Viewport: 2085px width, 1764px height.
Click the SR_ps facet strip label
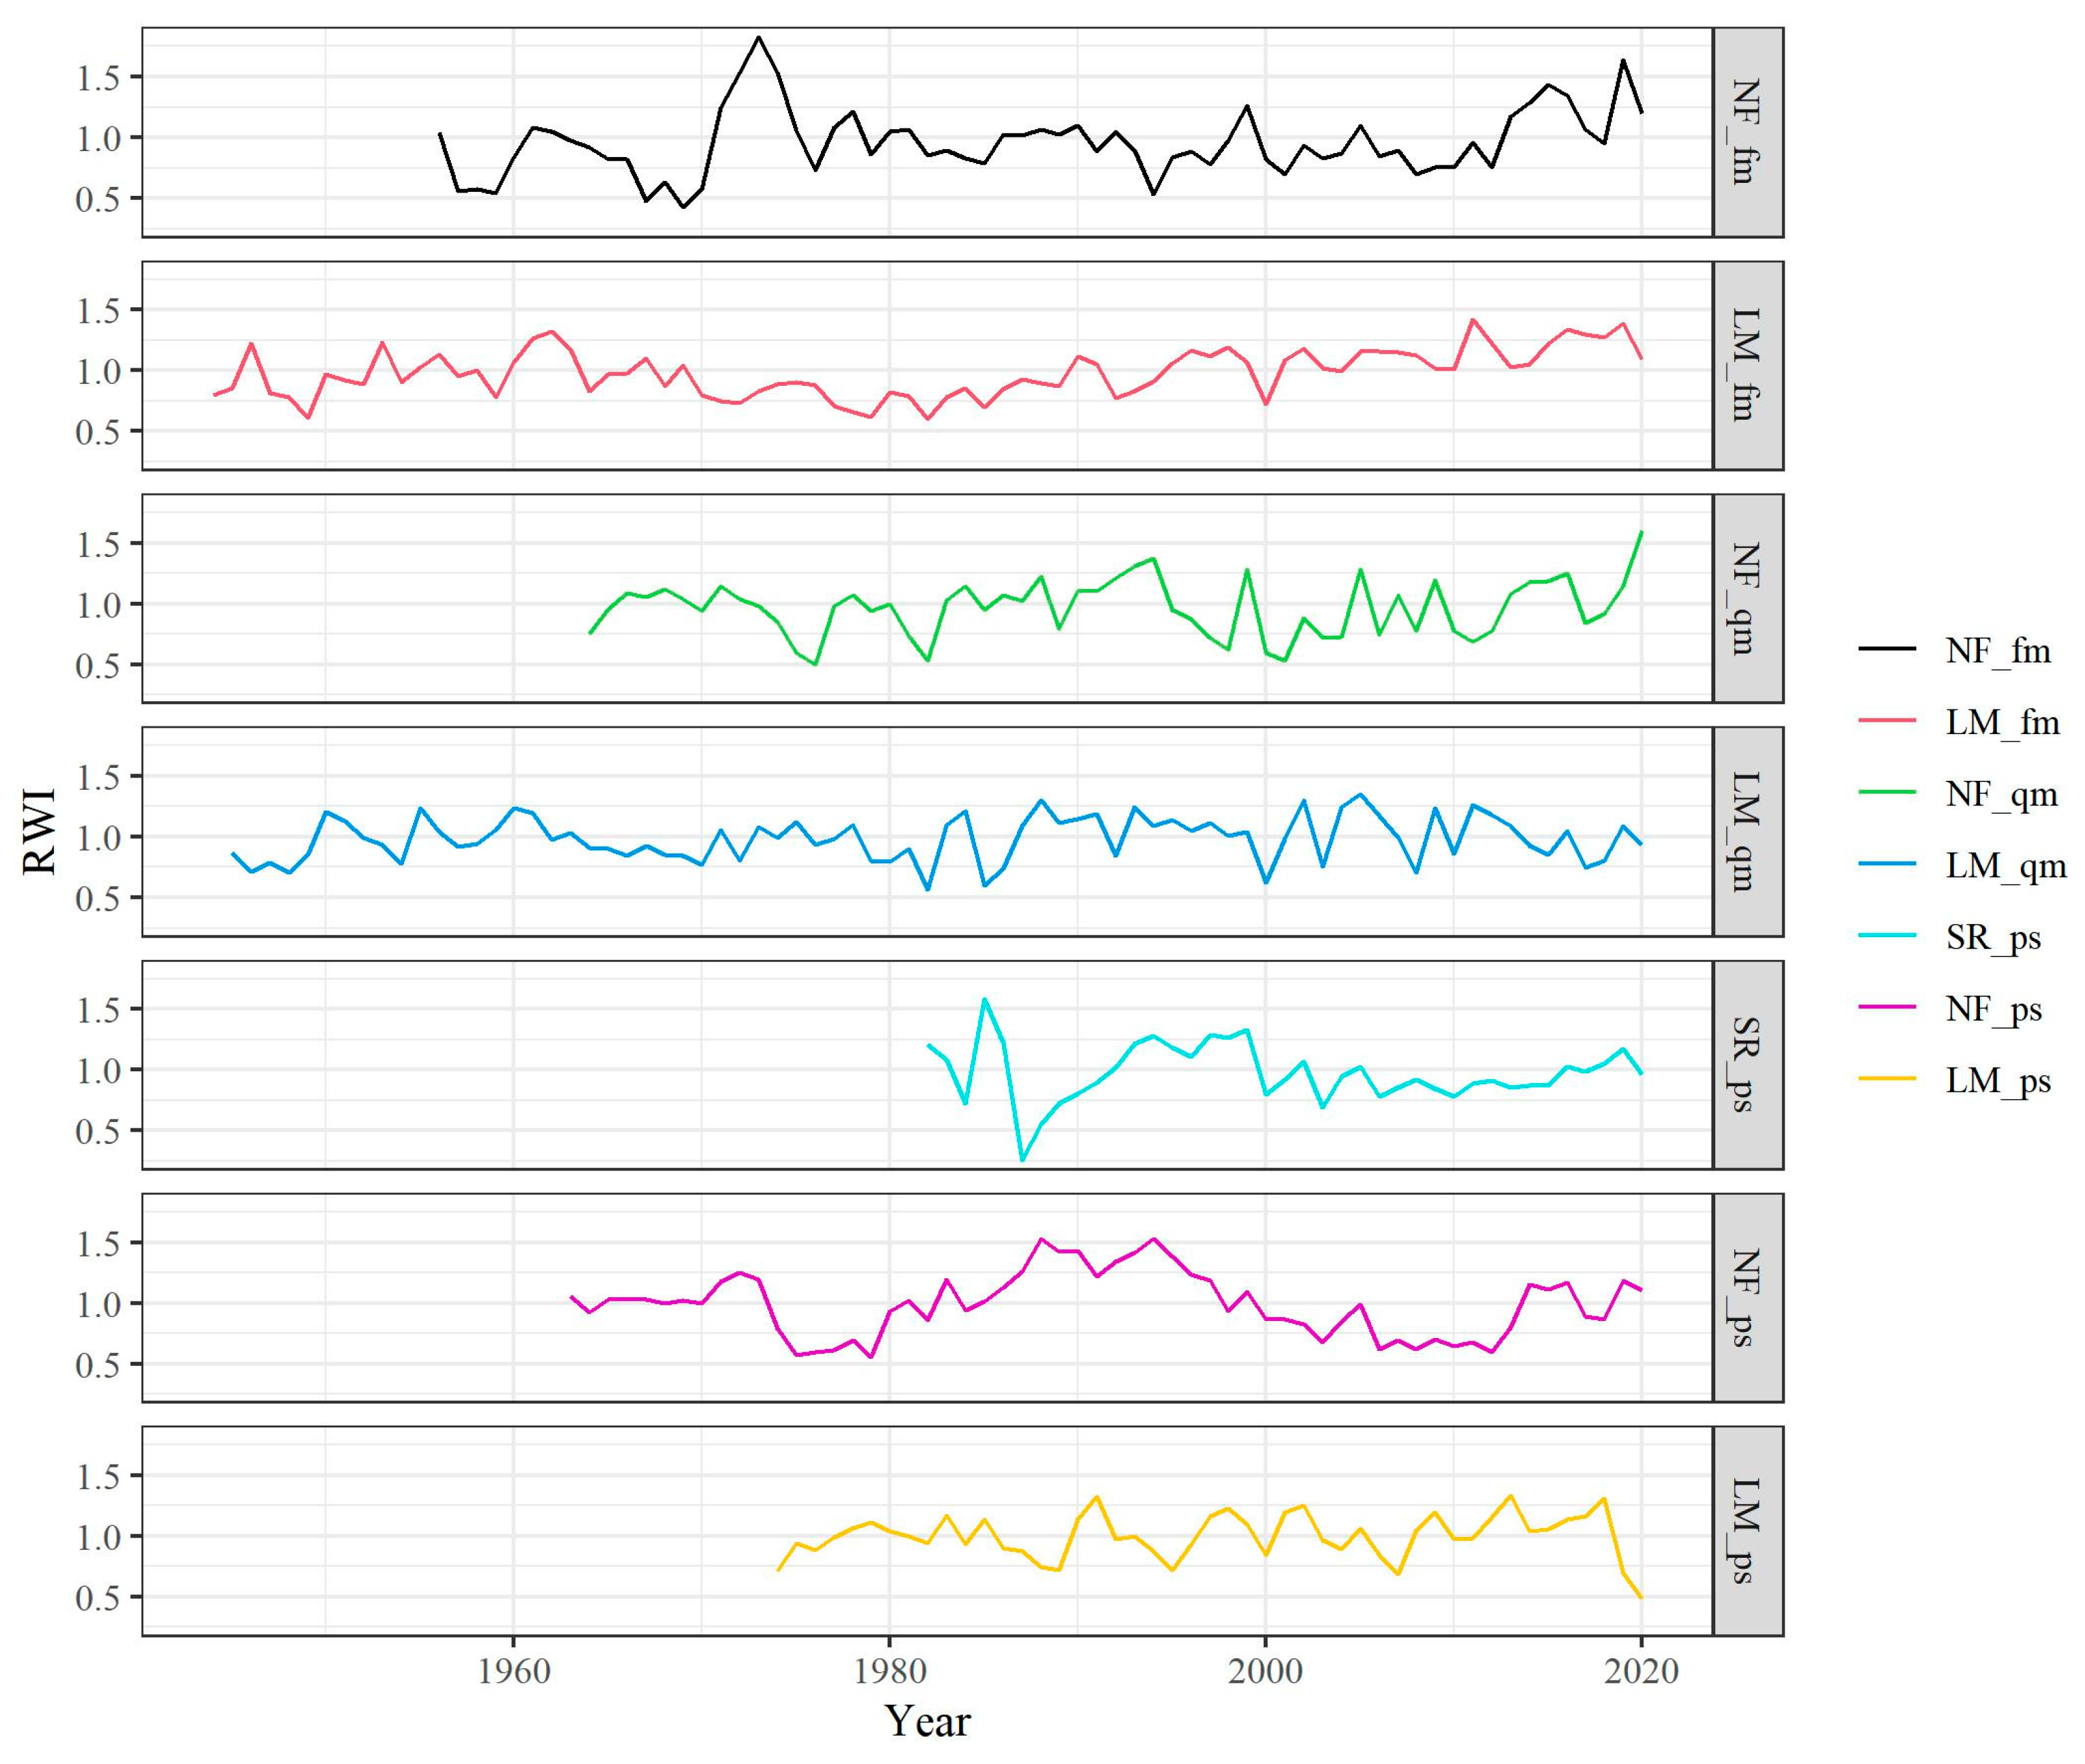click(1746, 1064)
